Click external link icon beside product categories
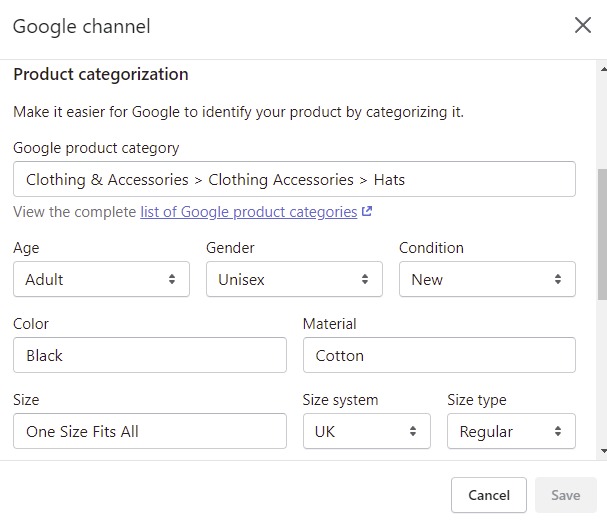 click(x=367, y=211)
